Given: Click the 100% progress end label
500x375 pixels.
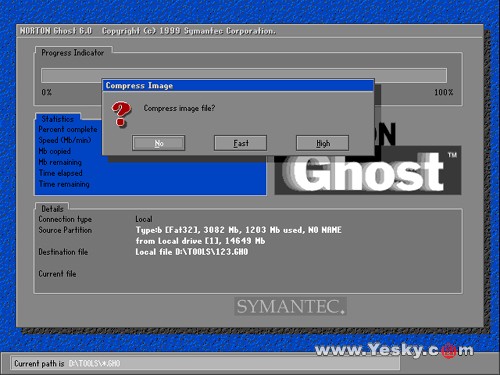Looking at the screenshot, I should click(x=444, y=92).
